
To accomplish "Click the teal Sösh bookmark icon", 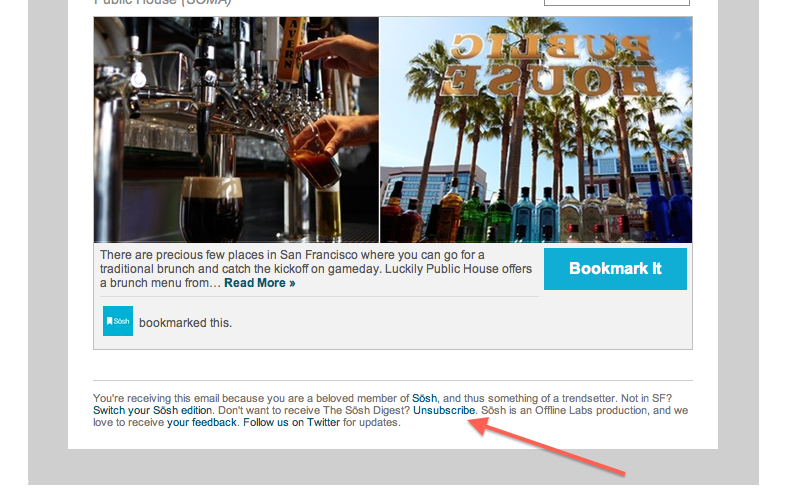I will click(x=118, y=321).
